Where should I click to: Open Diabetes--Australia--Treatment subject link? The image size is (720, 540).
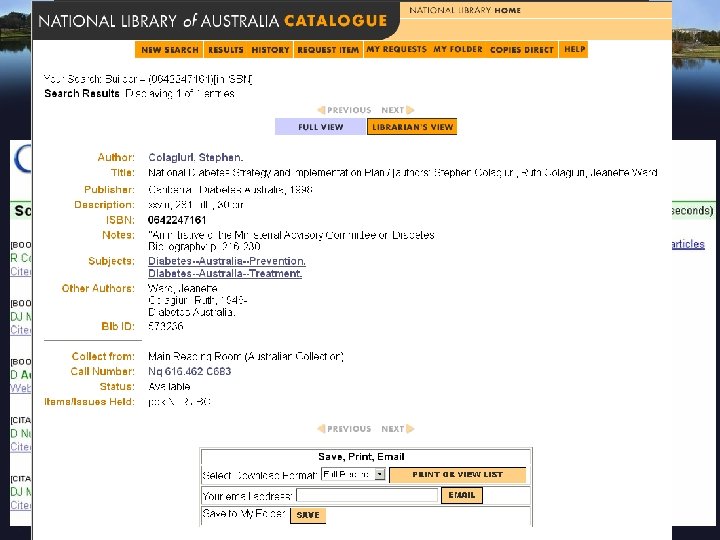(x=225, y=273)
